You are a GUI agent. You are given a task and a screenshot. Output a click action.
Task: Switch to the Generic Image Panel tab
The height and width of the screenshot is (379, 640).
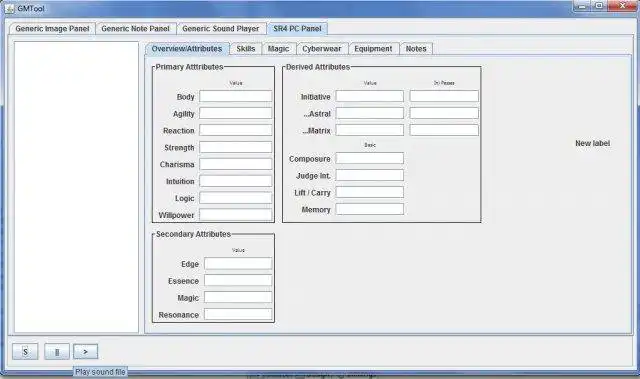pos(52,29)
